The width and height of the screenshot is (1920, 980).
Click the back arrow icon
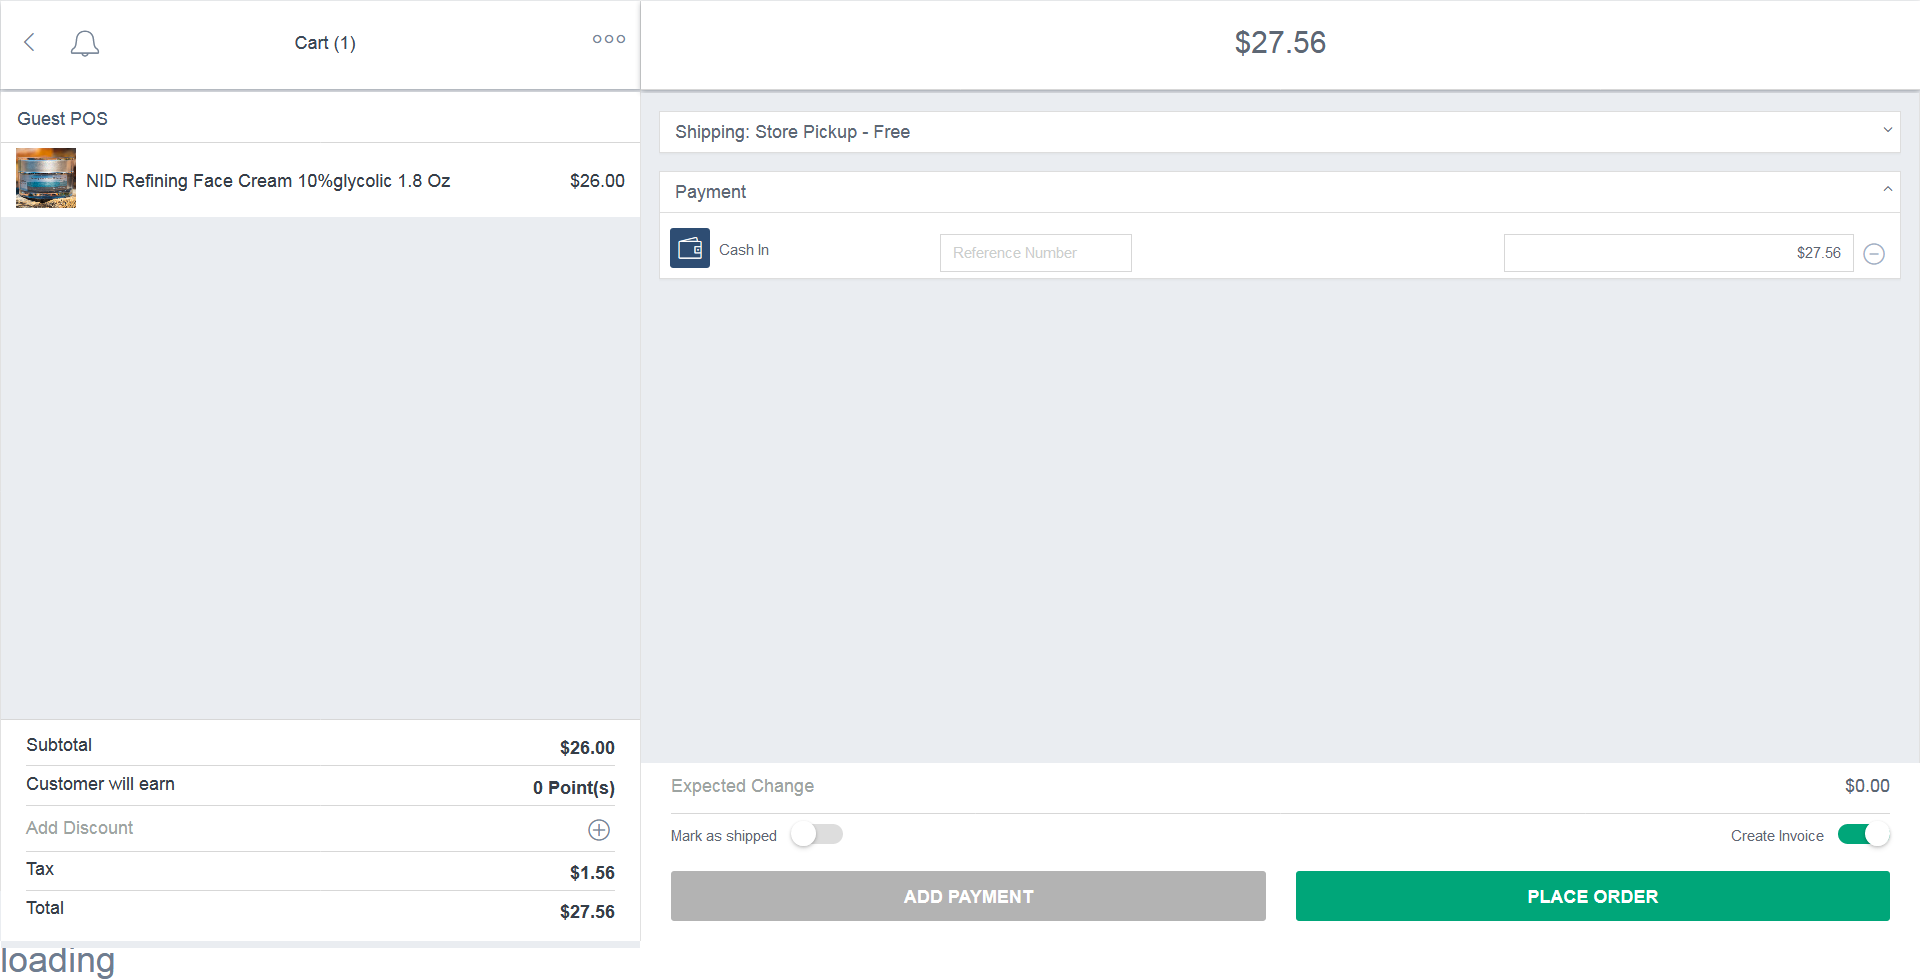[30, 42]
